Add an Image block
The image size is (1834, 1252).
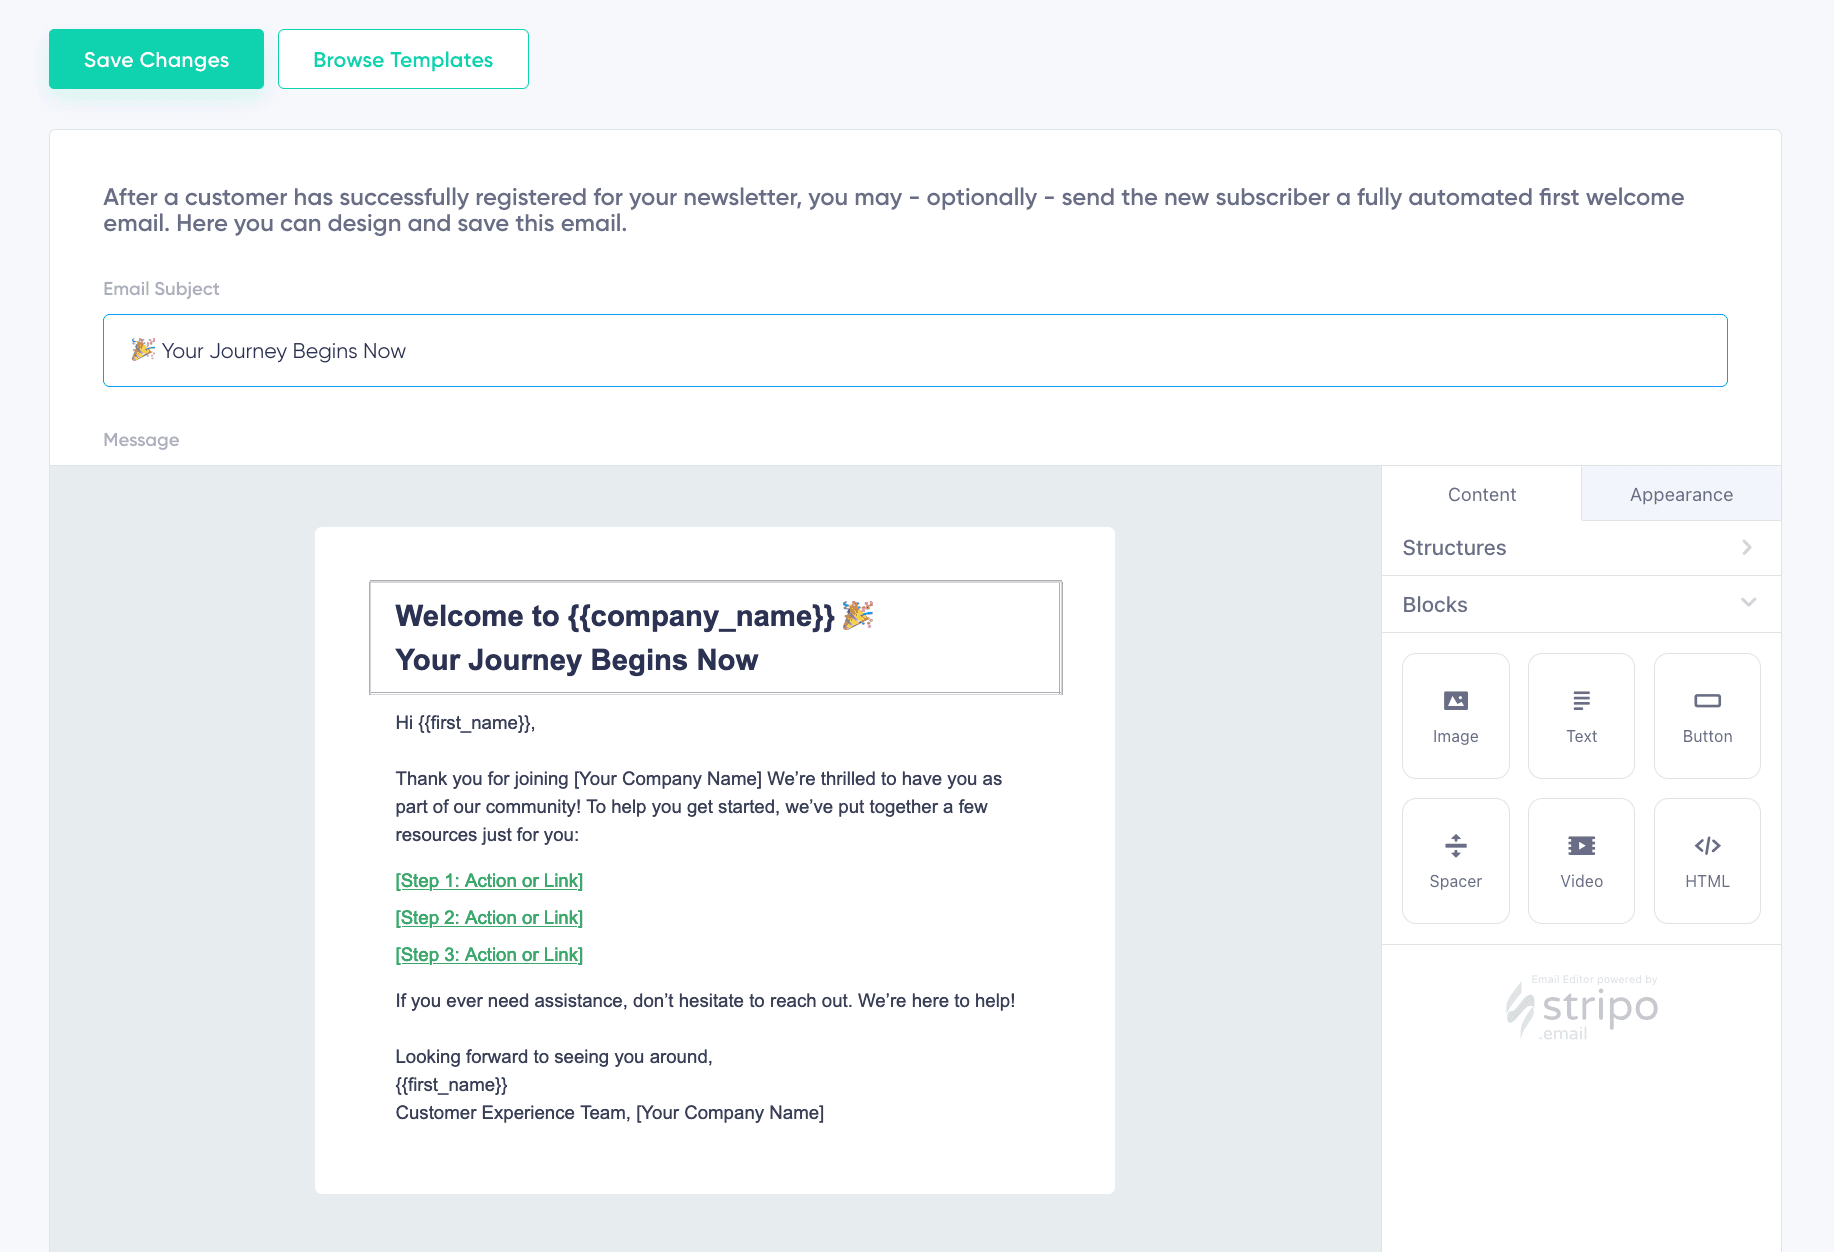(x=1455, y=715)
